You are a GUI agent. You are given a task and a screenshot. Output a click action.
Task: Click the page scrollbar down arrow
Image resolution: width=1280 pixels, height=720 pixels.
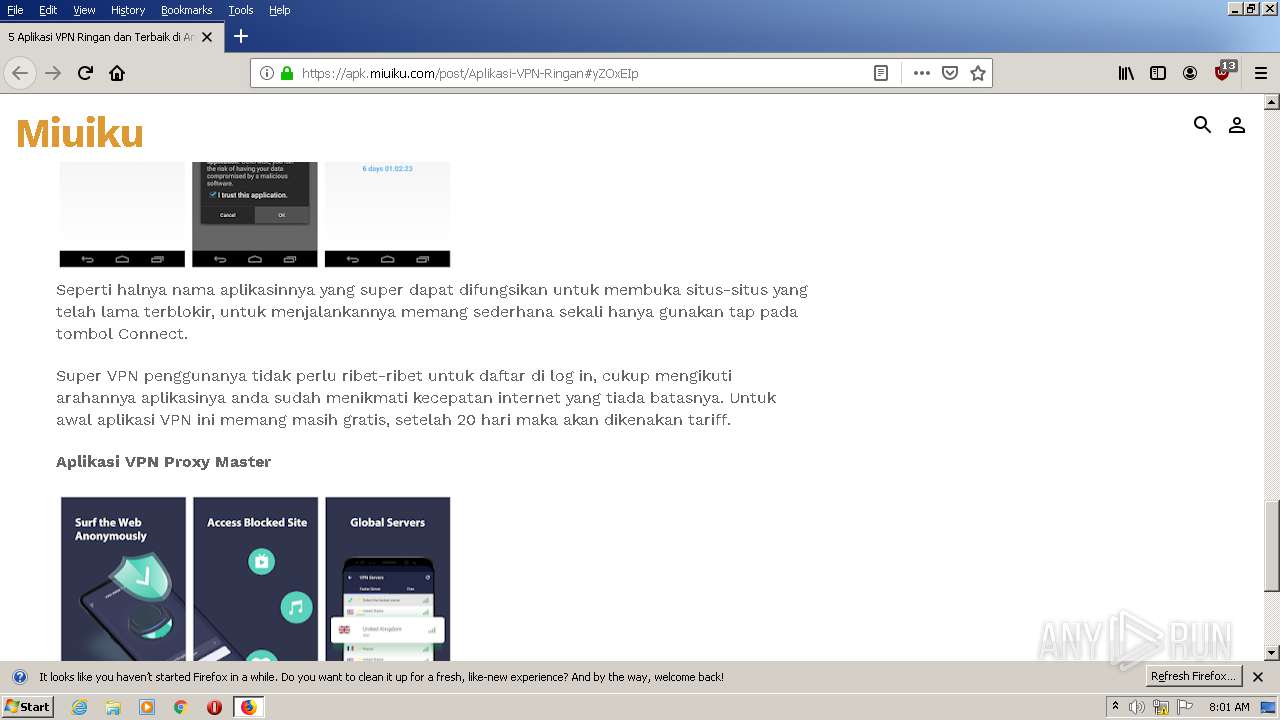pyautogui.click(x=1272, y=653)
